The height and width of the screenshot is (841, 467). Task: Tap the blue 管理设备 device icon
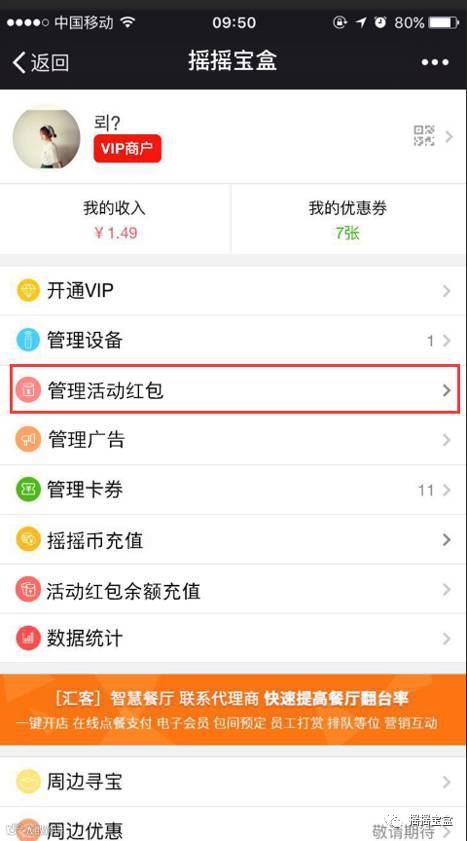28,341
